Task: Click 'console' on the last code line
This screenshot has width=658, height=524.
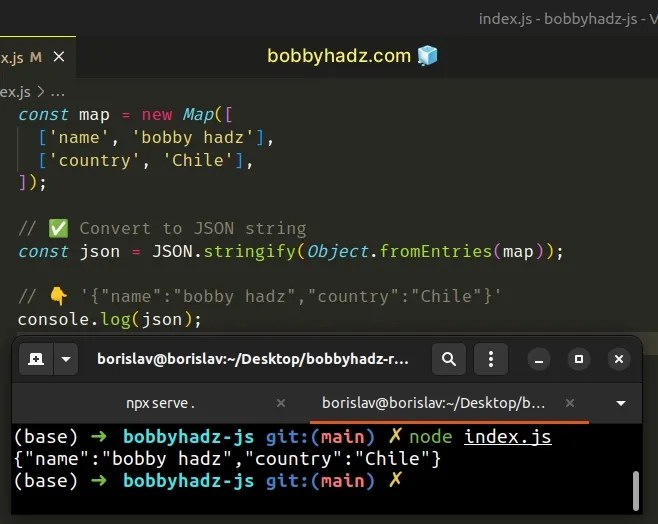Action: click(x=53, y=319)
